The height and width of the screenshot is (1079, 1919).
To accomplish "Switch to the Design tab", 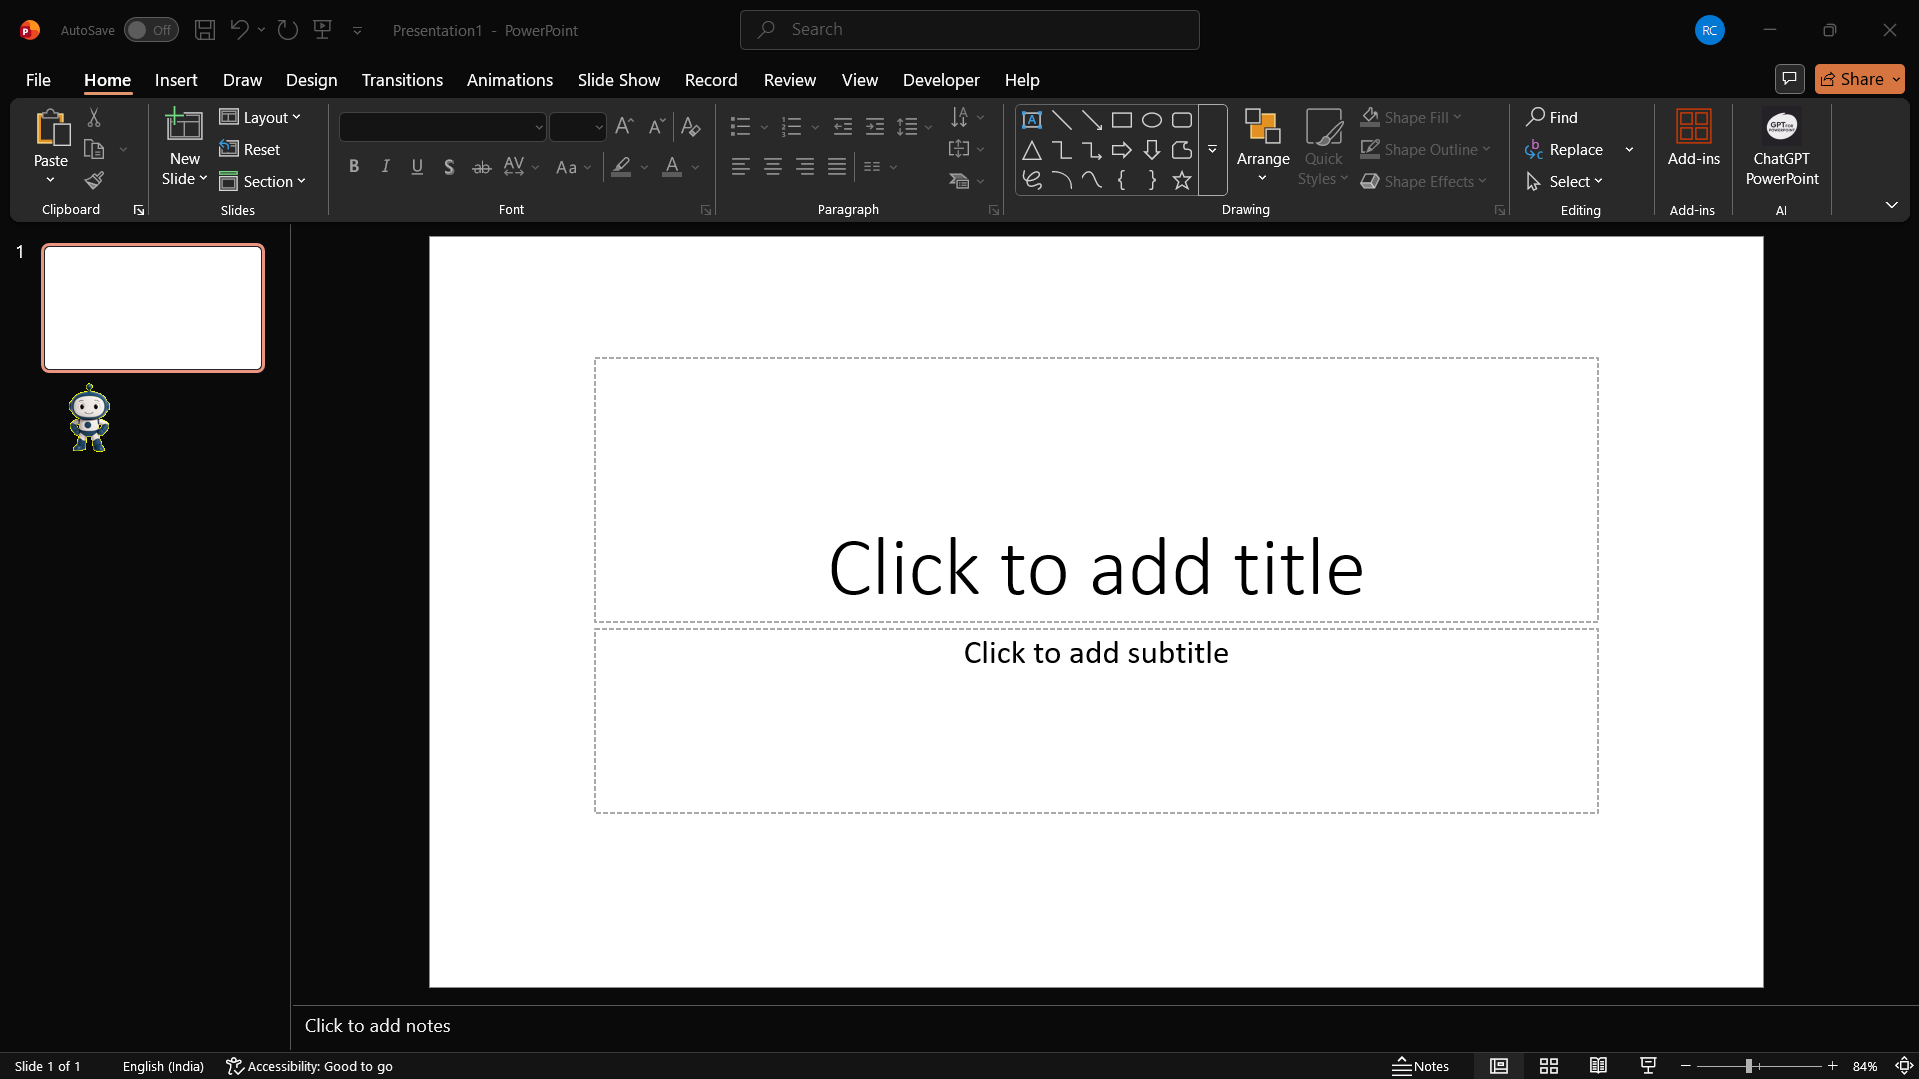I will [312, 80].
